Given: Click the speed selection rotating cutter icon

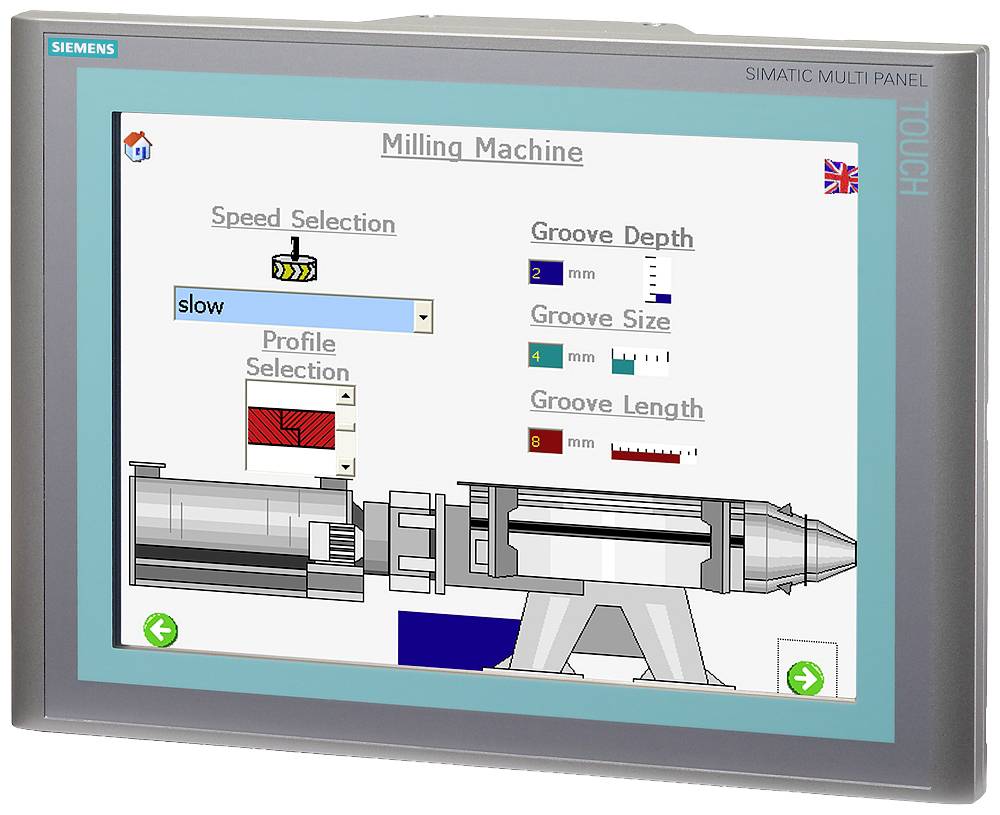Looking at the screenshot, I should [294, 260].
